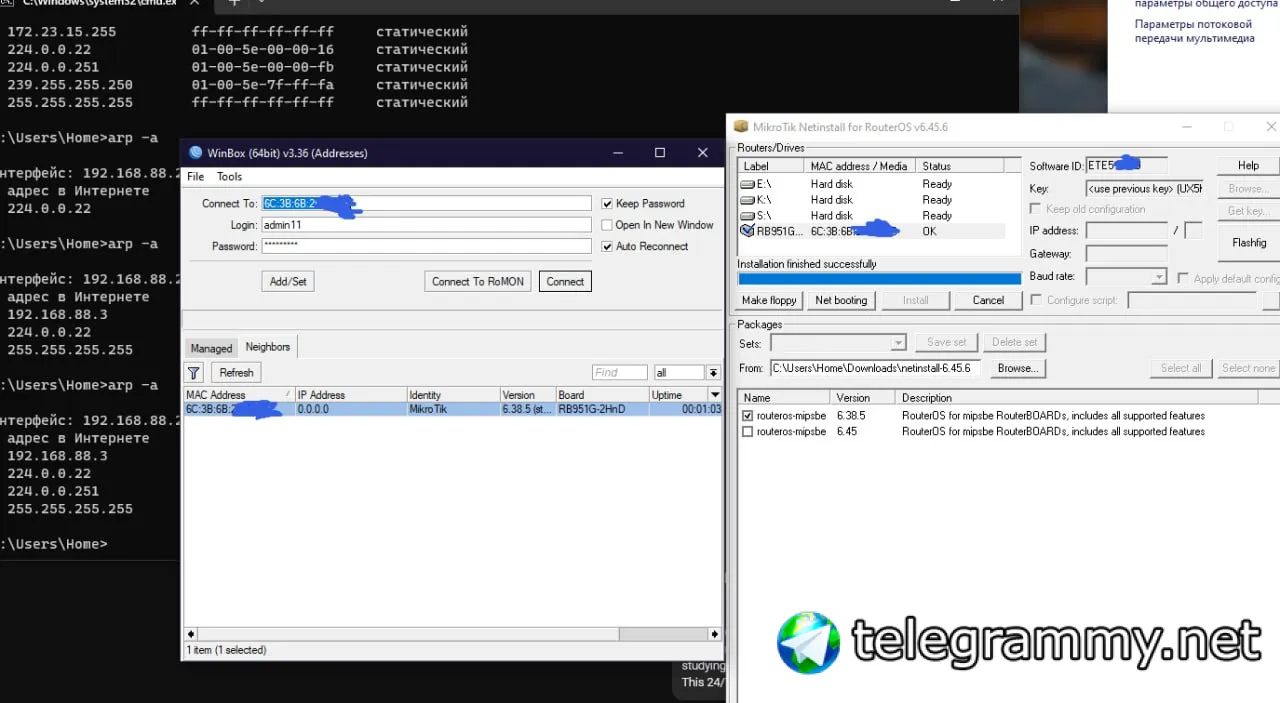
Task: Select the RB951G router entry in Routers/Drives
Action: [x=870, y=231]
